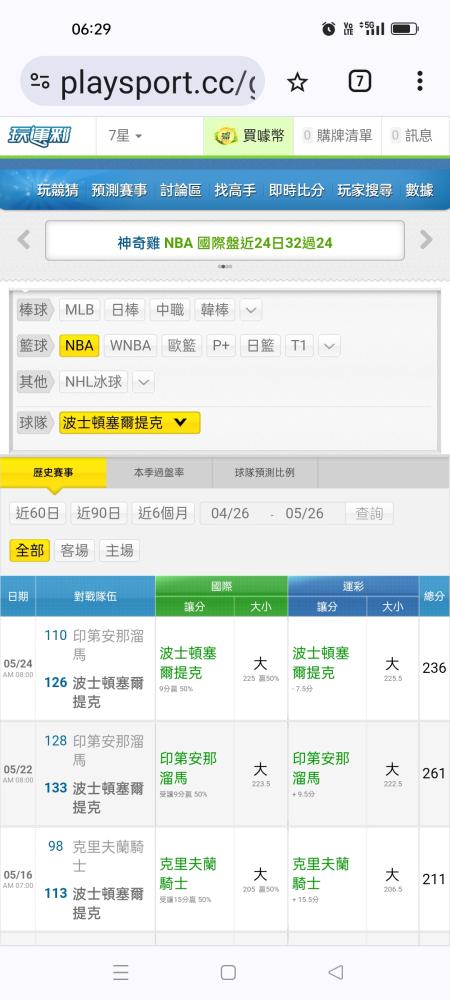Edit the 05/26 end date field
Screen dimensions: 450x1000
click(304, 513)
